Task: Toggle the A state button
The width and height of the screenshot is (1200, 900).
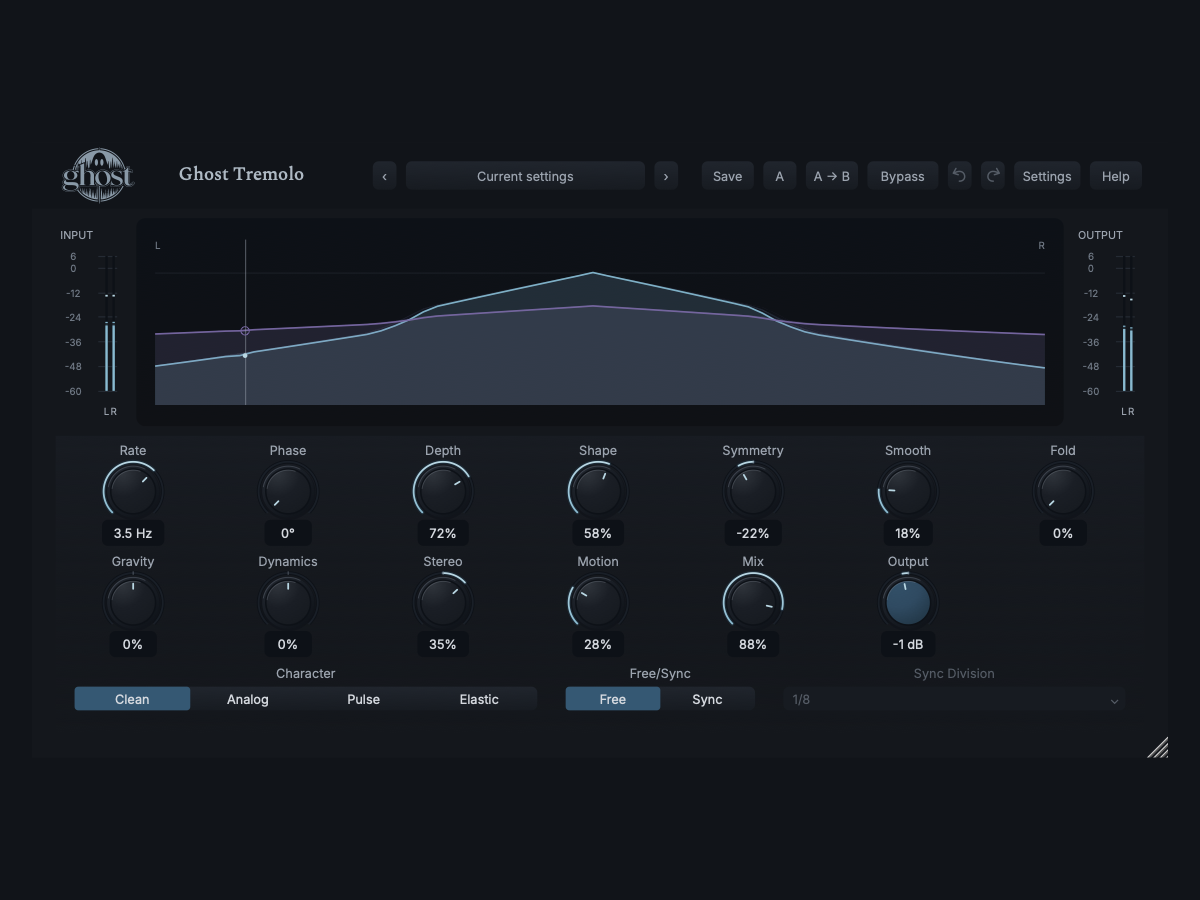Action: point(780,176)
